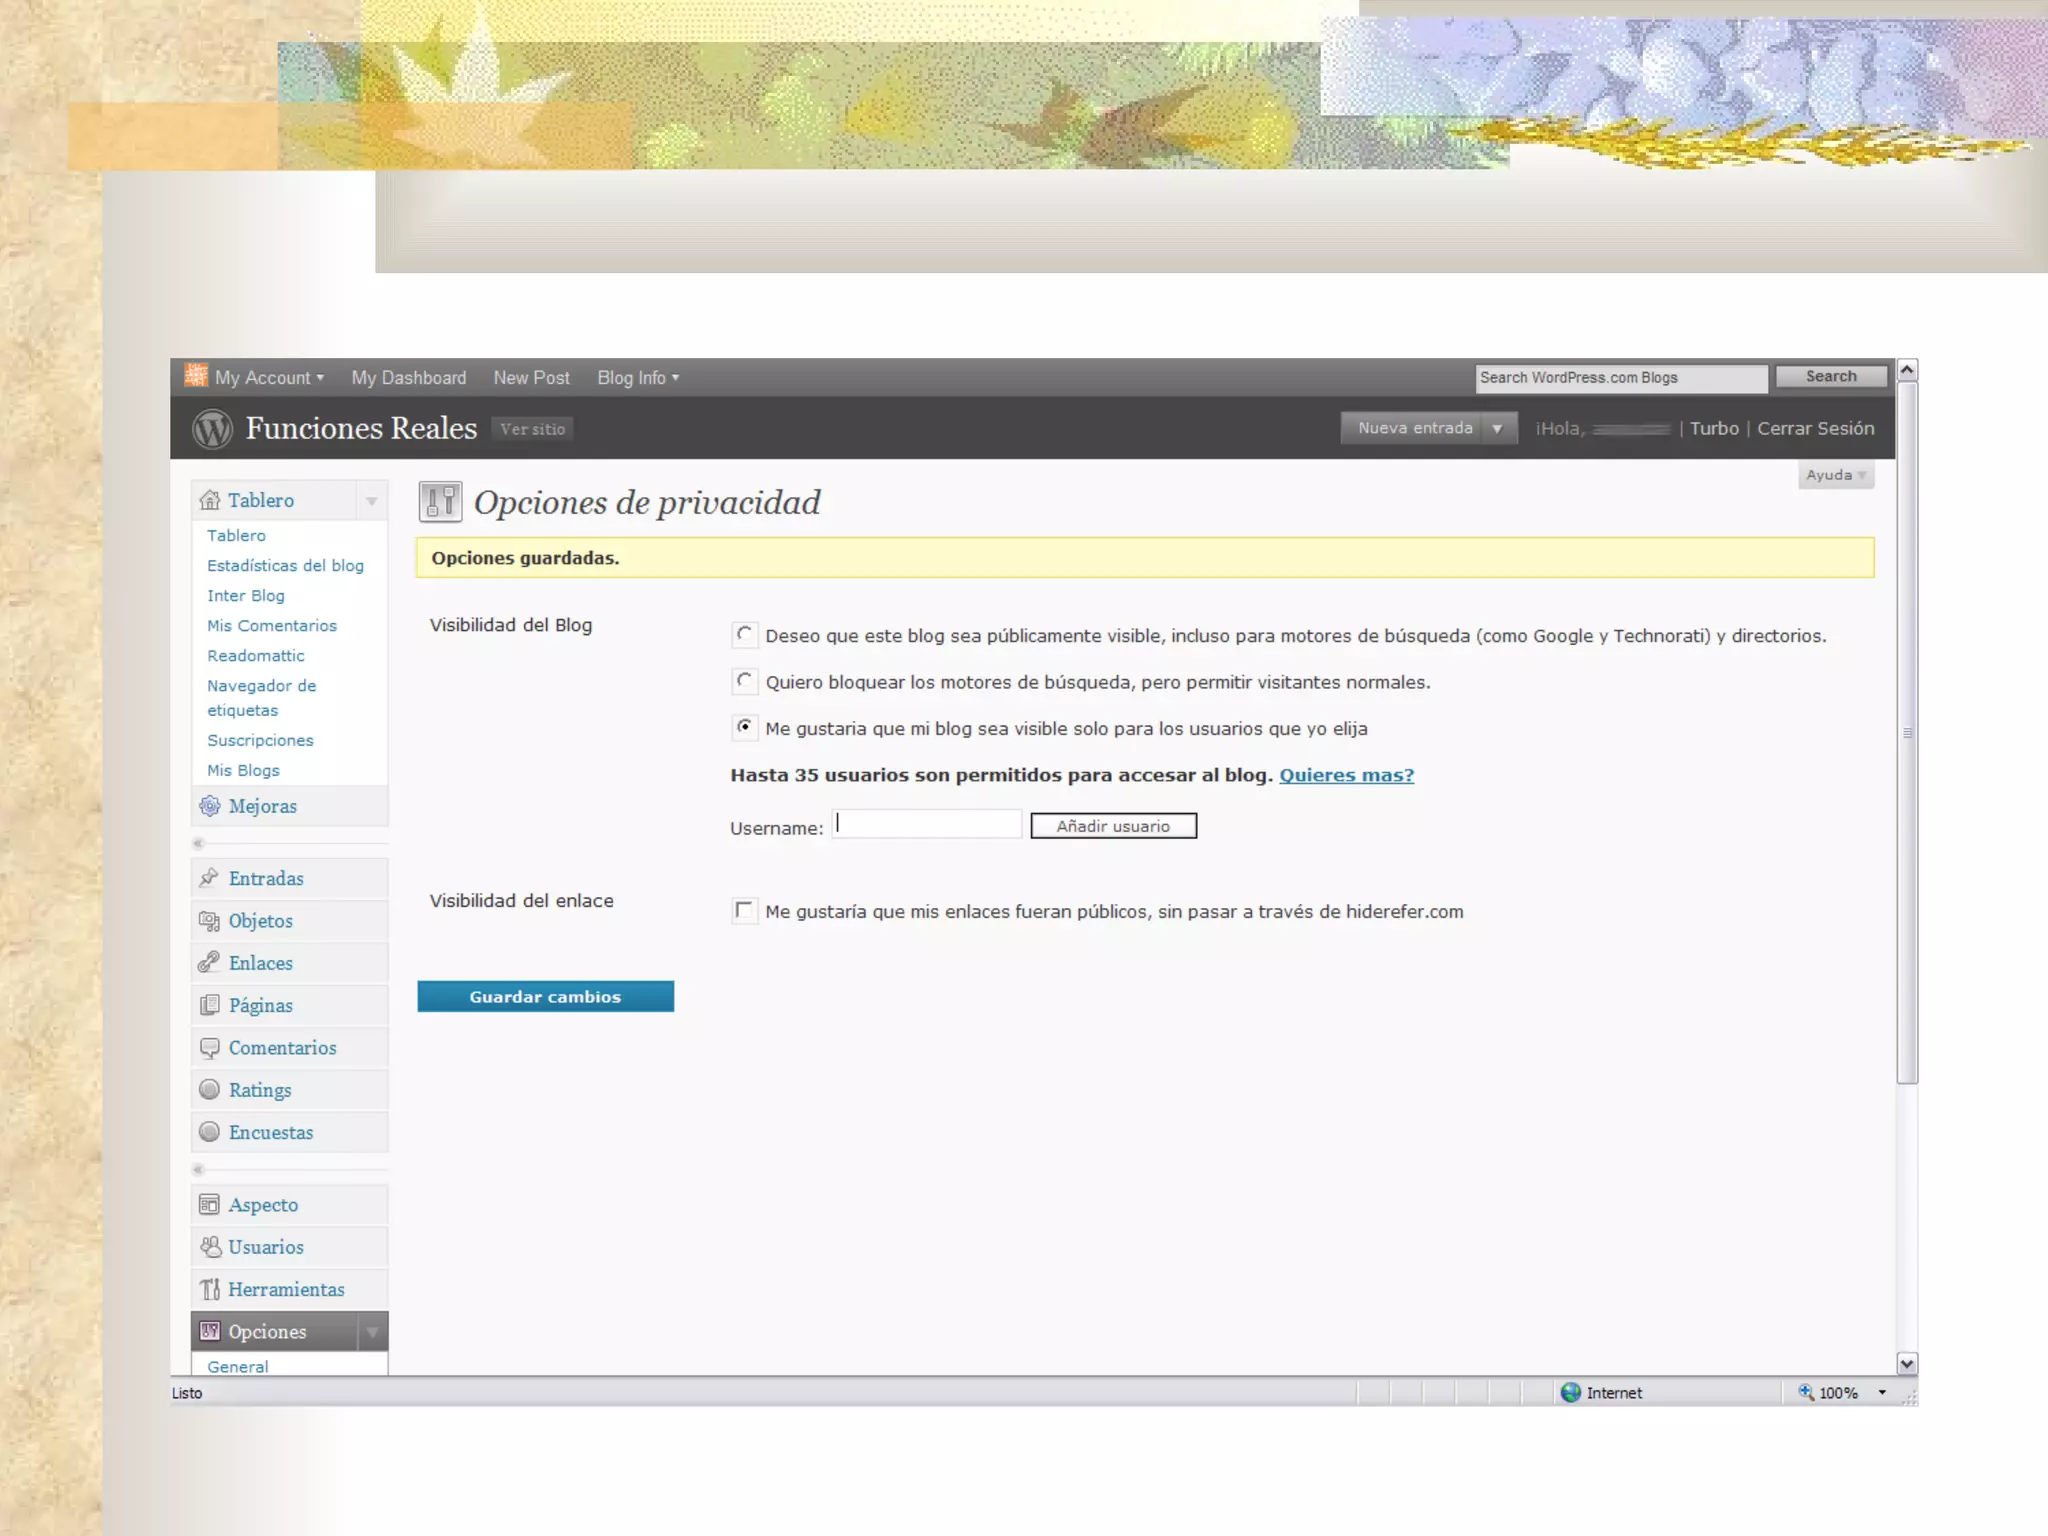
Task: Click the Páginas icon in sidebar
Action: point(209,1005)
